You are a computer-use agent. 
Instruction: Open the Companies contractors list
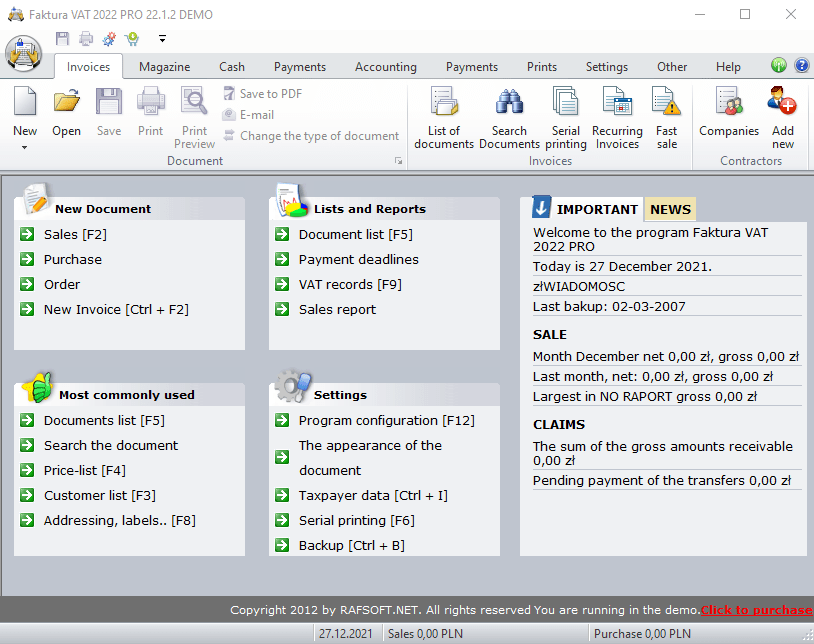tap(729, 113)
